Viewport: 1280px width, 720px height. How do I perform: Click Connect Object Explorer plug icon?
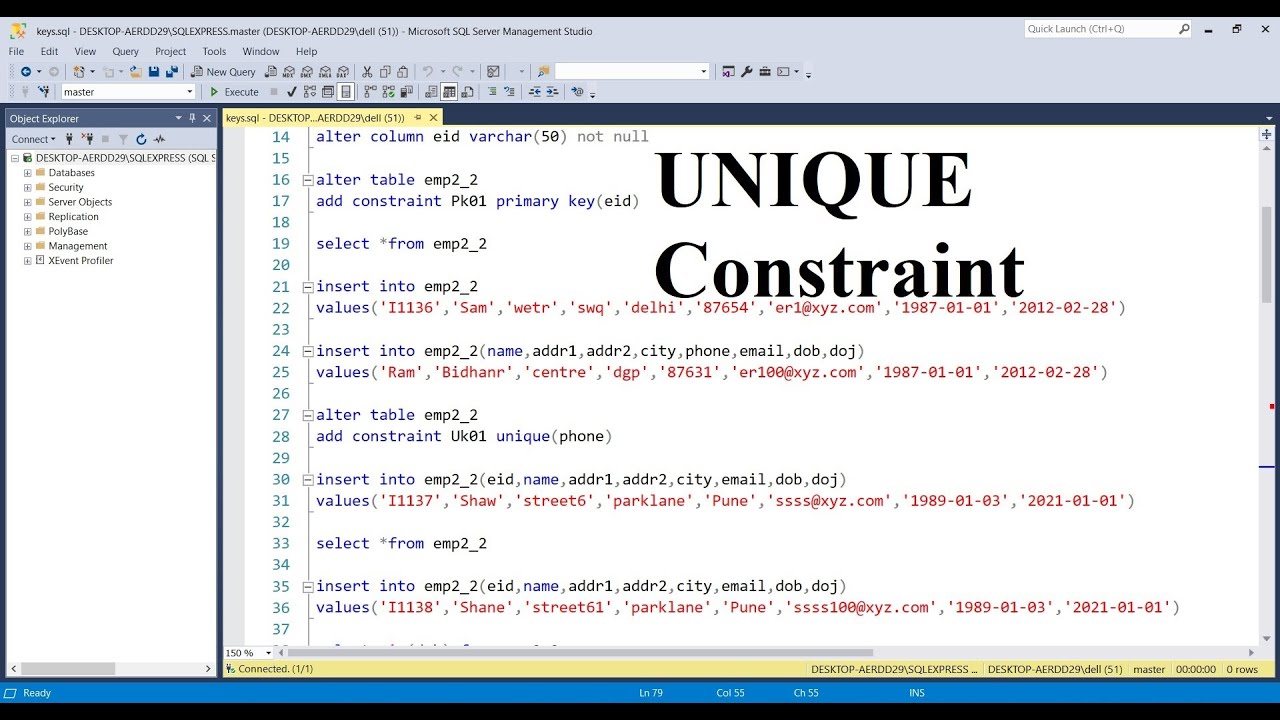coord(69,139)
